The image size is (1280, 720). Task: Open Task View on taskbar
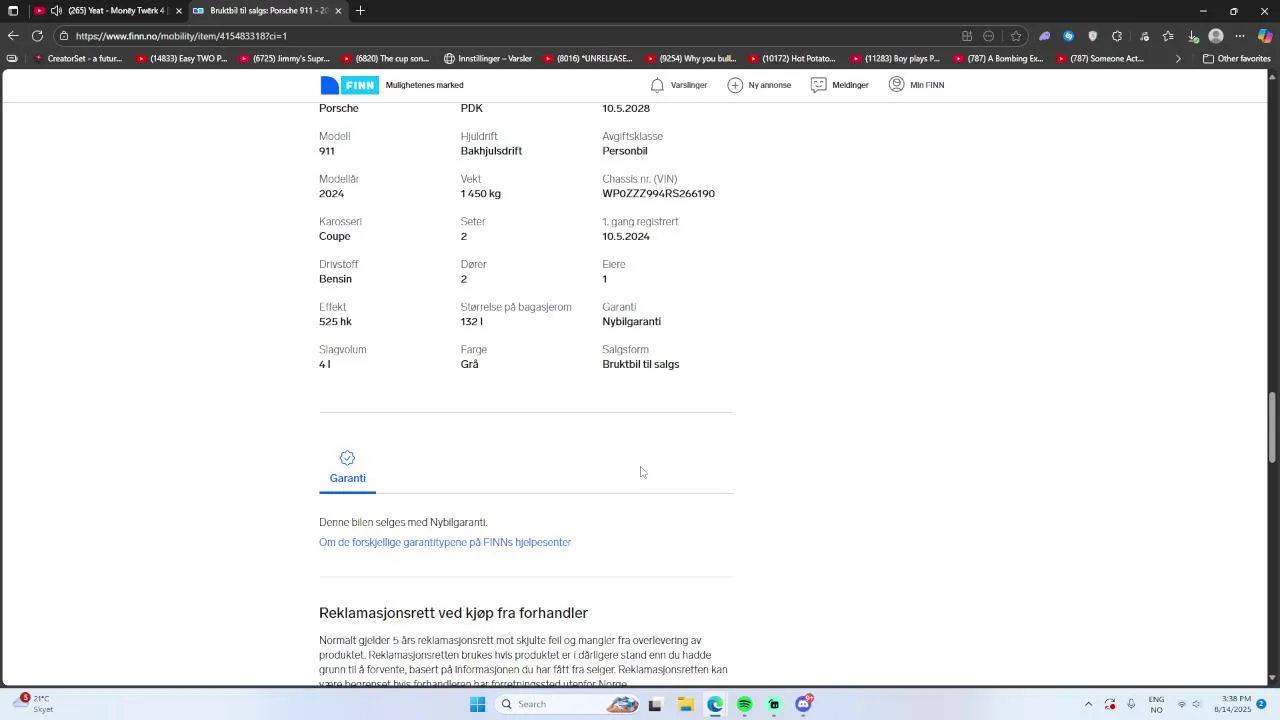coord(655,705)
